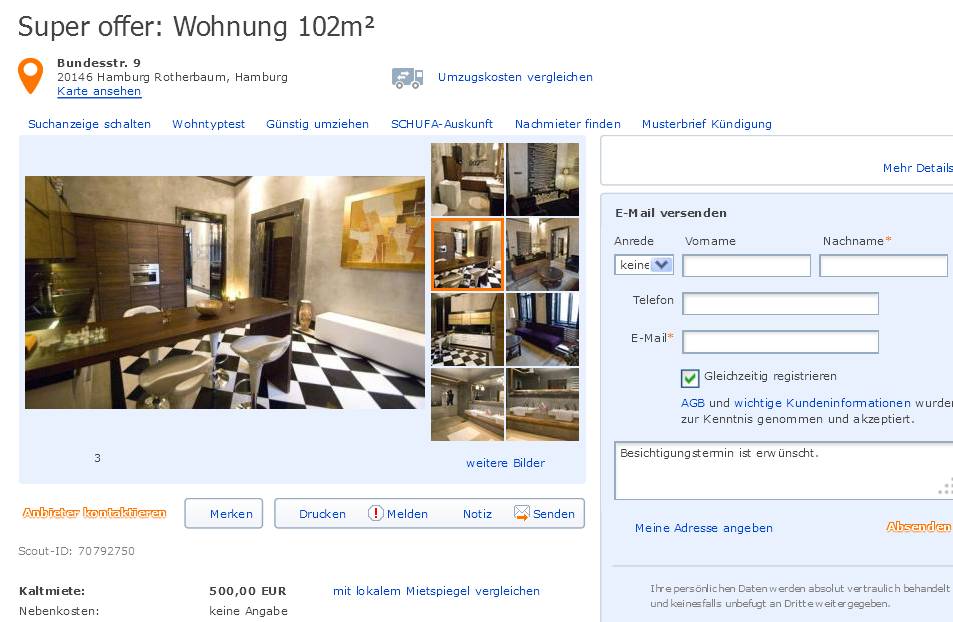Open the Anrede dropdown

point(644,265)
